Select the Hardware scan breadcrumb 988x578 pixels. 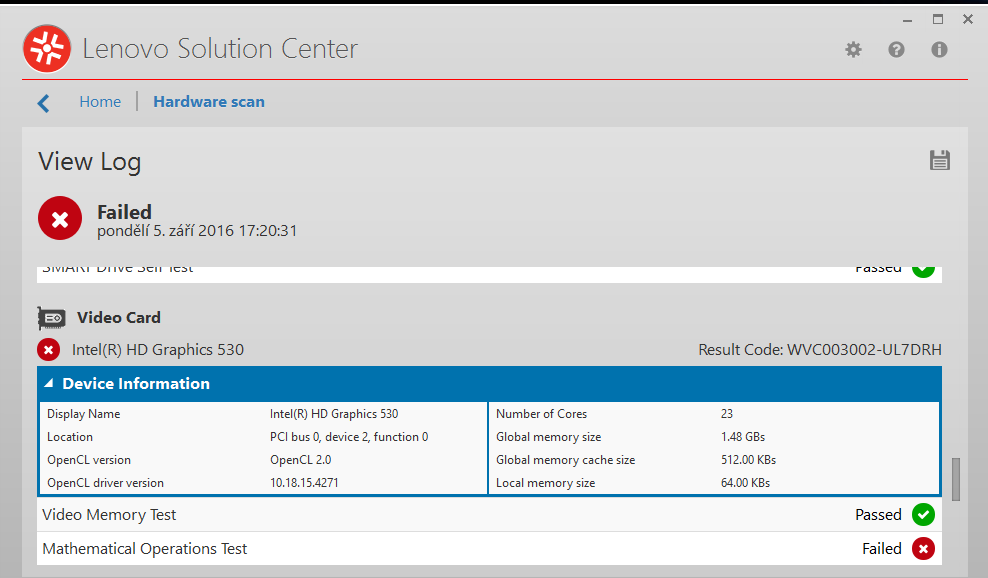pos(209,101)
